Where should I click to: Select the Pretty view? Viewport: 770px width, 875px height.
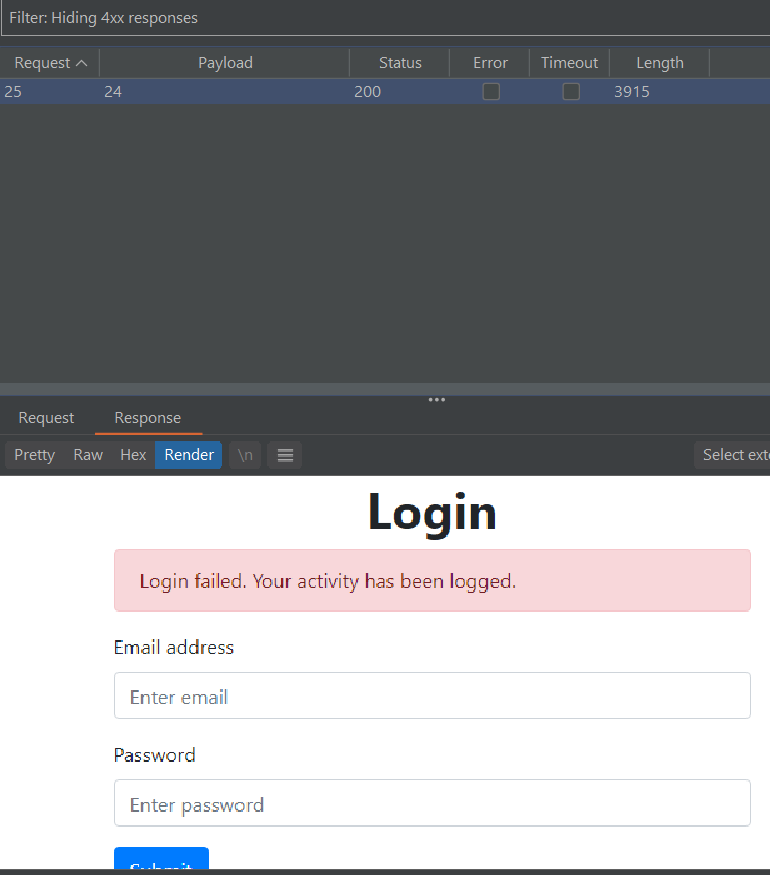point(35,455)
